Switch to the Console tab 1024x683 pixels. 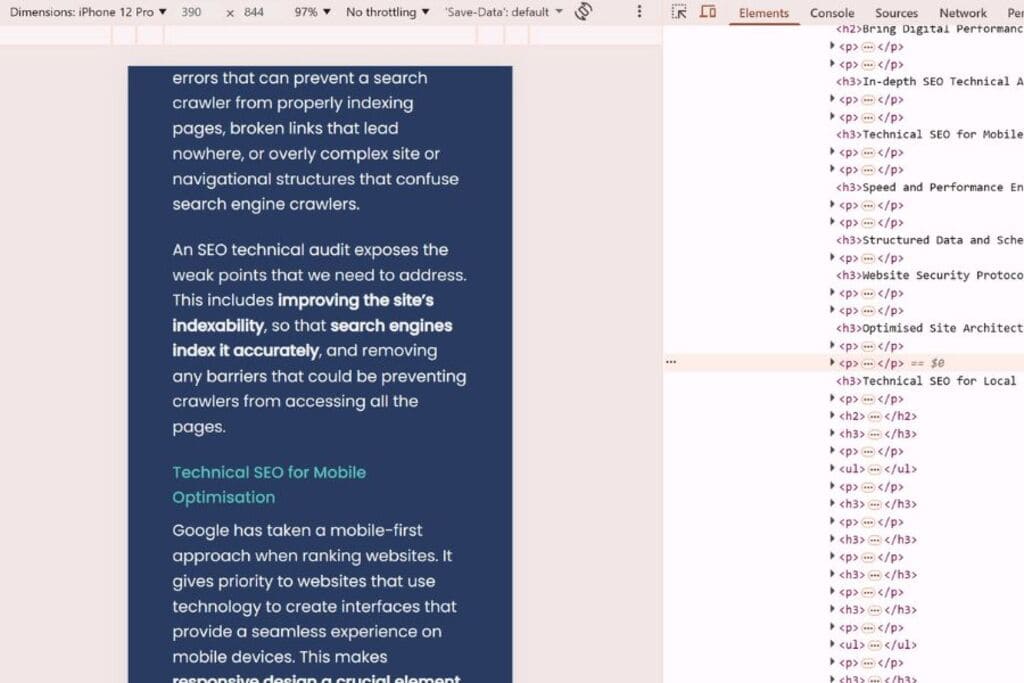tap(831, 13)
